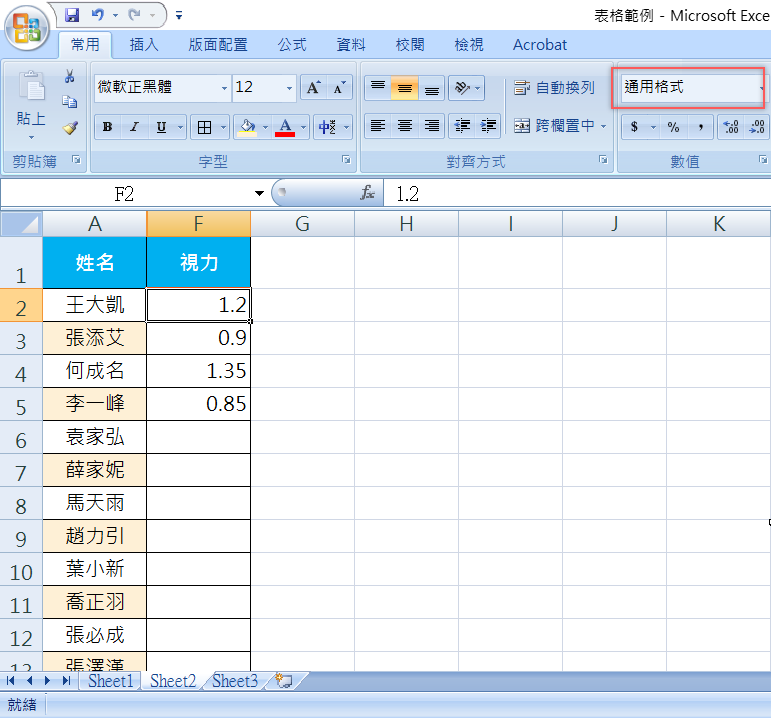
Task: Switch to the Sheet1 worksheet tab
Action: (110, 681)
